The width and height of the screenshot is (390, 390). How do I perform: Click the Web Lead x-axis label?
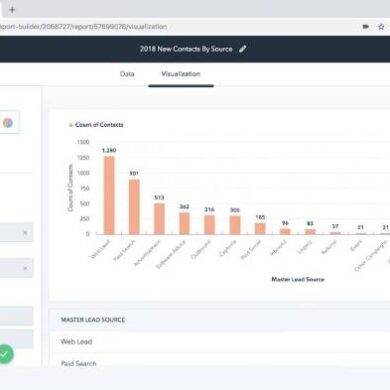click(x=100, y=249)
